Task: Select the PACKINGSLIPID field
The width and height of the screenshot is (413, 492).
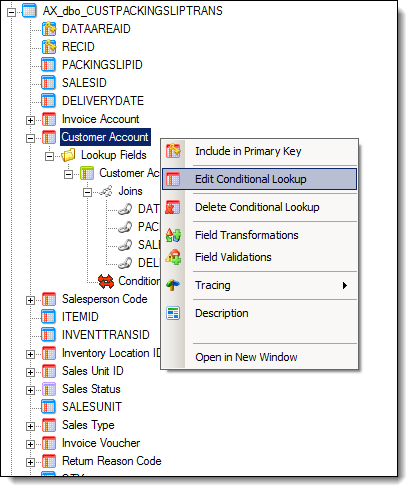Action: point(102,65)
